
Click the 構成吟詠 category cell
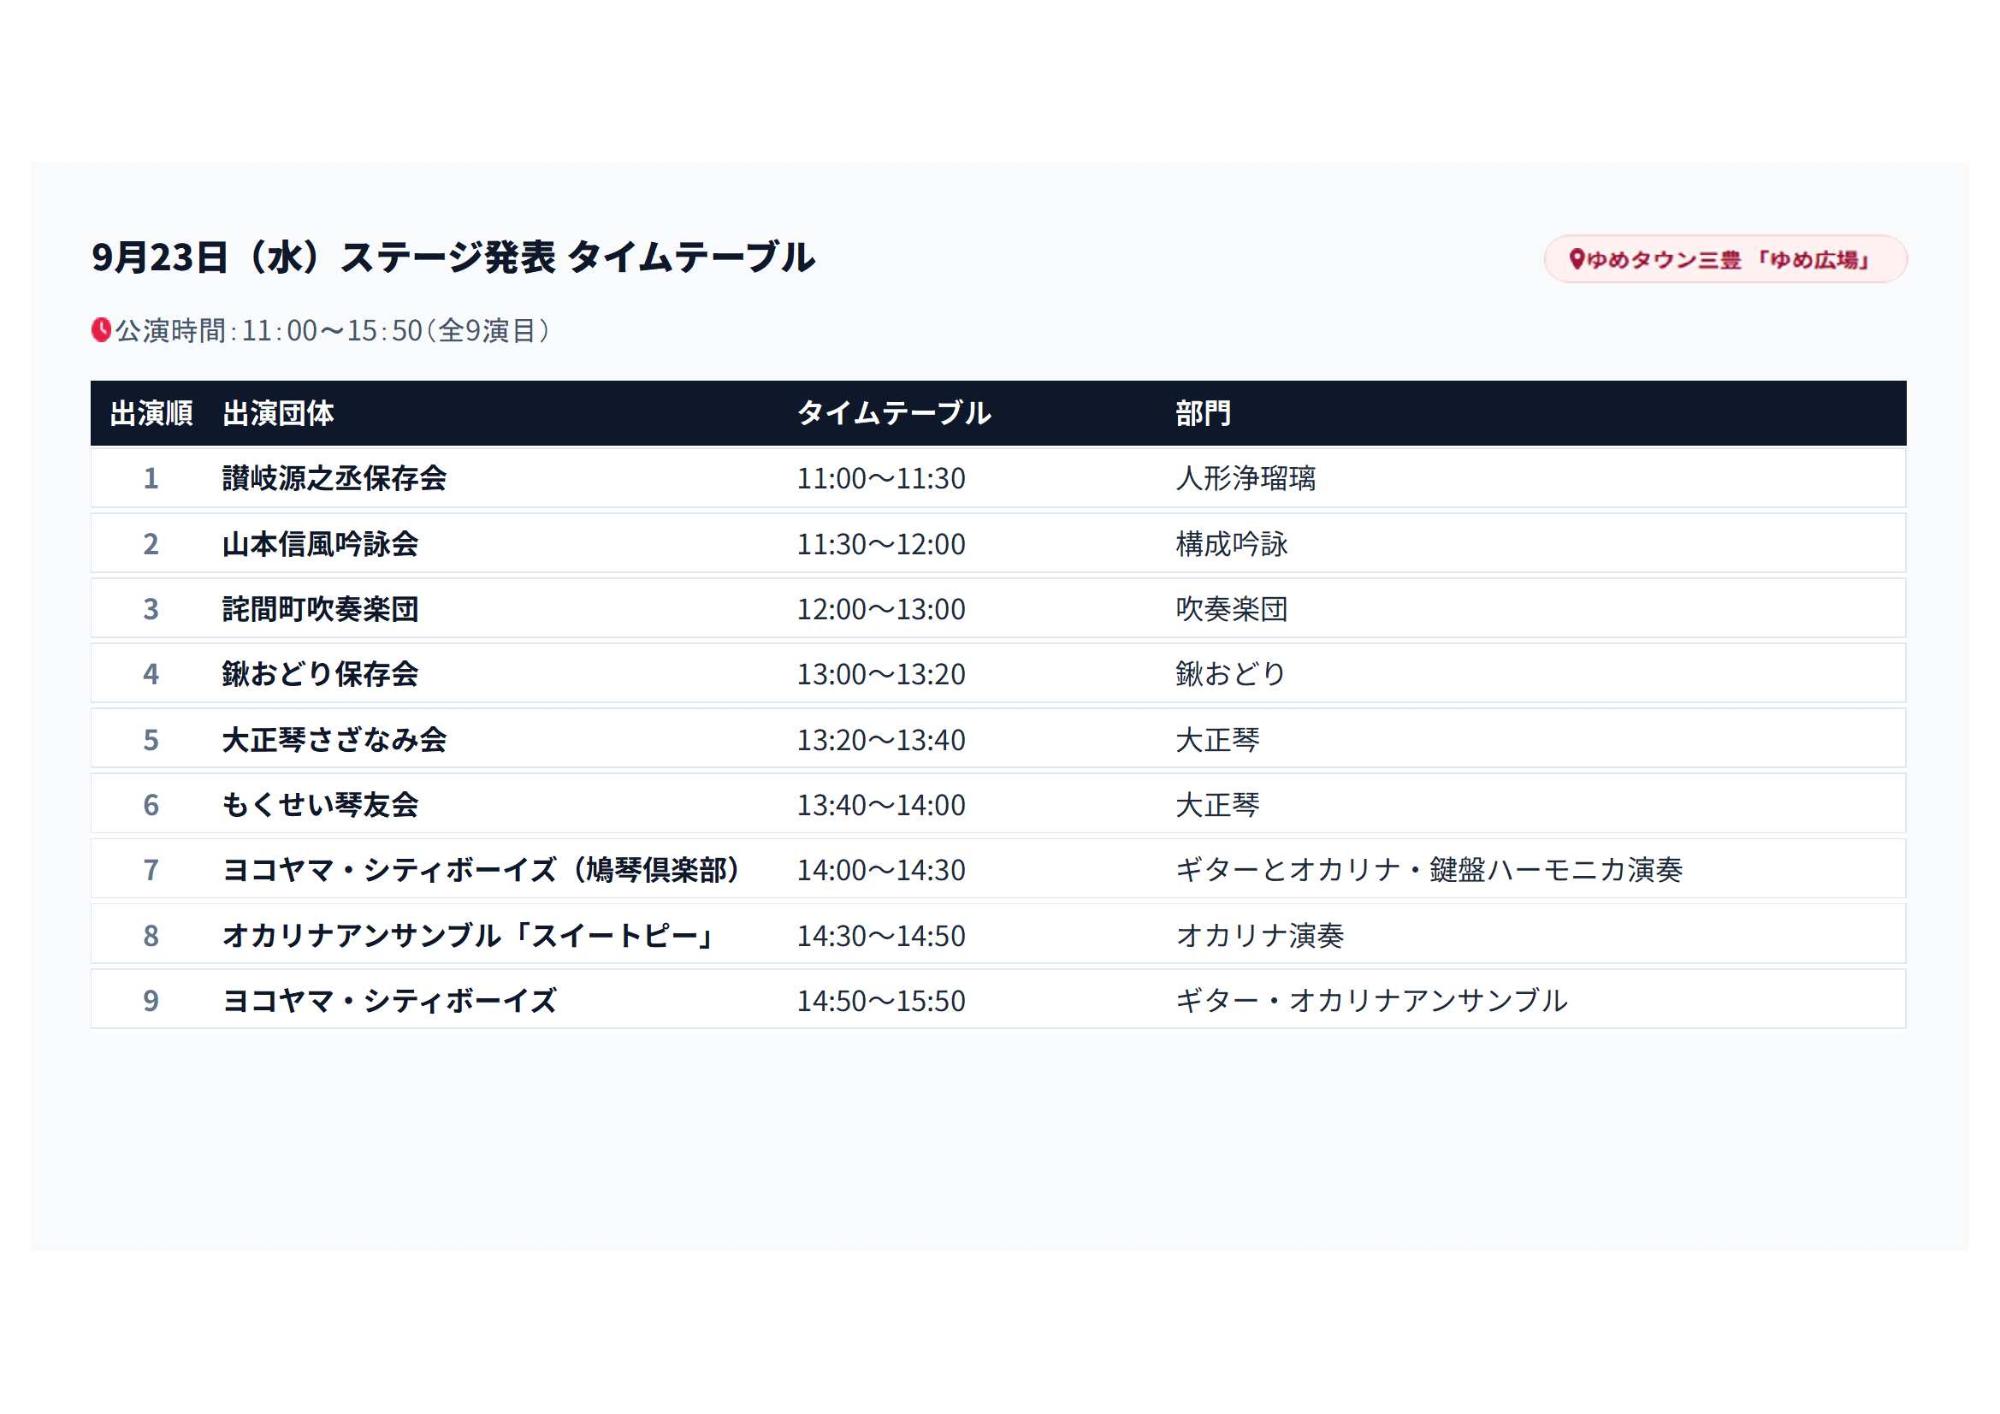(1231, 544)
